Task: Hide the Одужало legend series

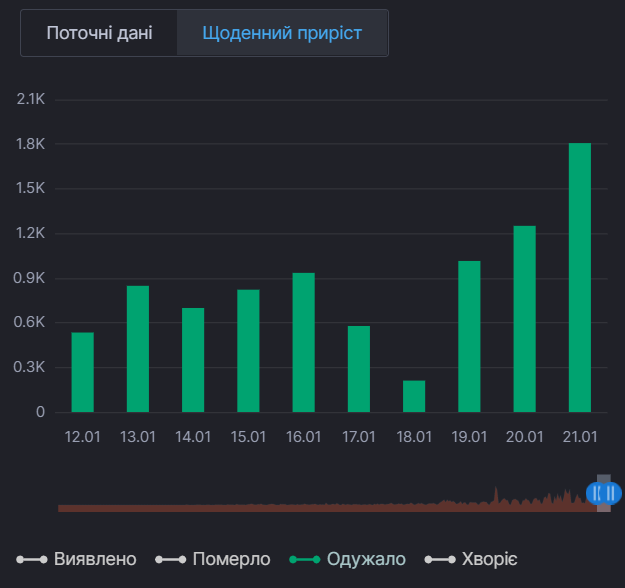Action: click(366, 559)
